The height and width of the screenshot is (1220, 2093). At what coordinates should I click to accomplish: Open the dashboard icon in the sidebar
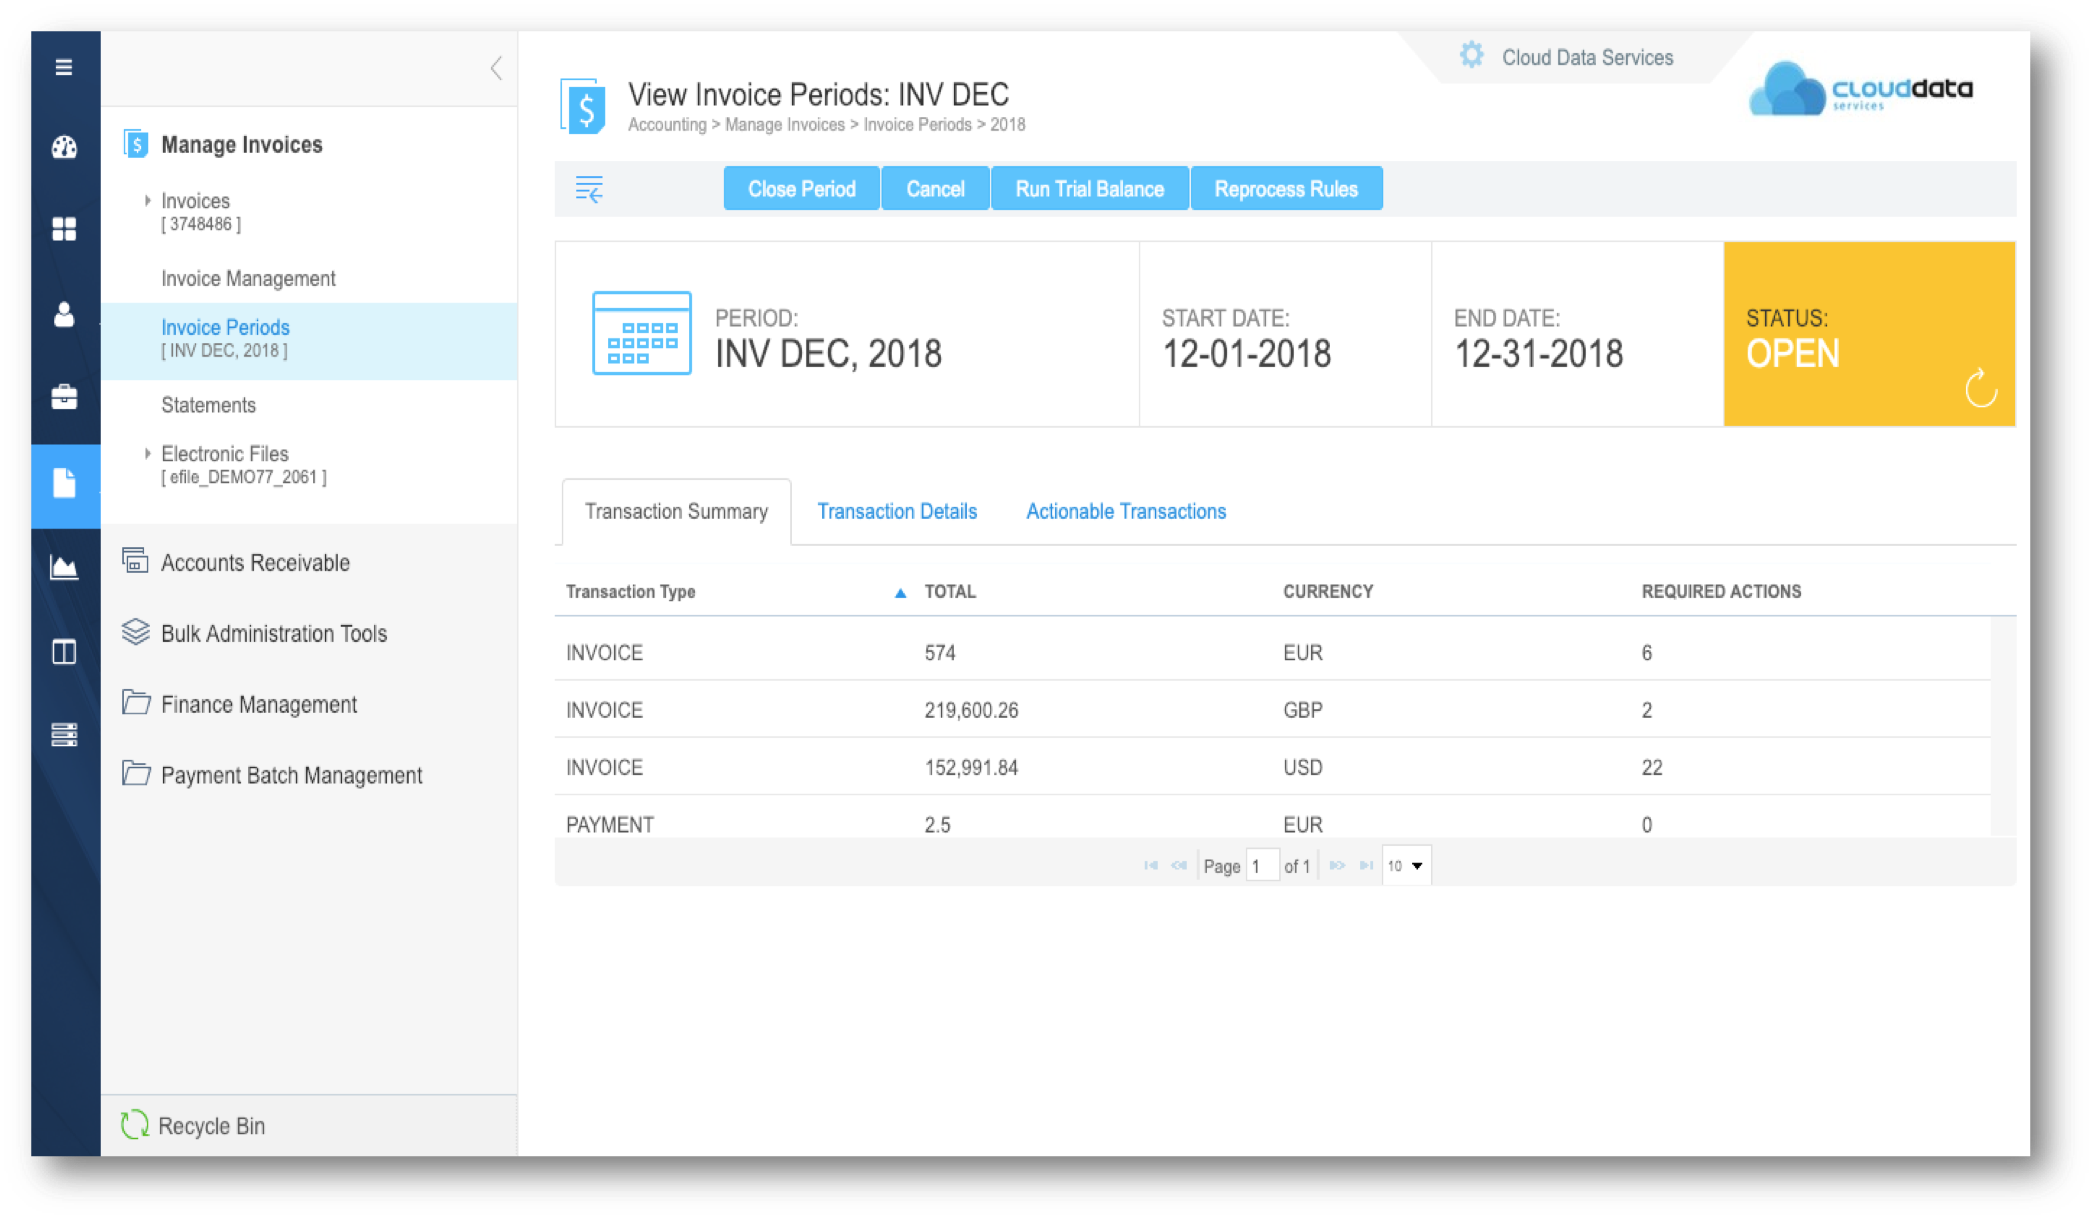(x=64, y=147)
